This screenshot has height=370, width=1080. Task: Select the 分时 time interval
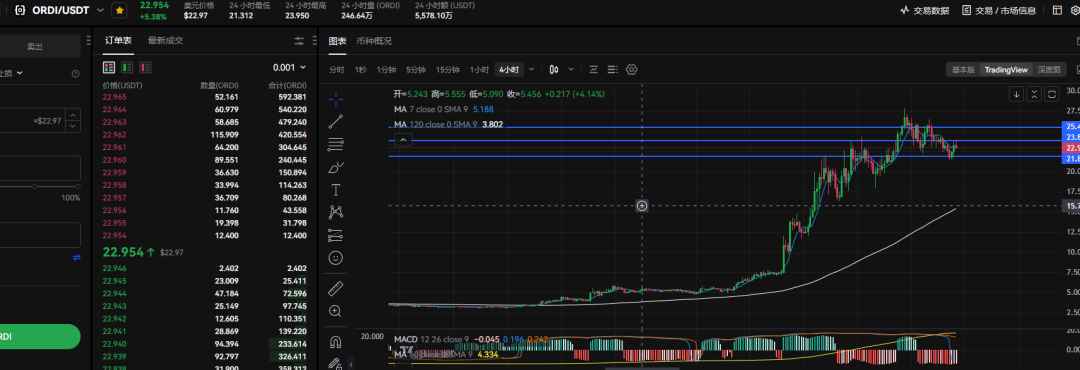click(337, 70)
